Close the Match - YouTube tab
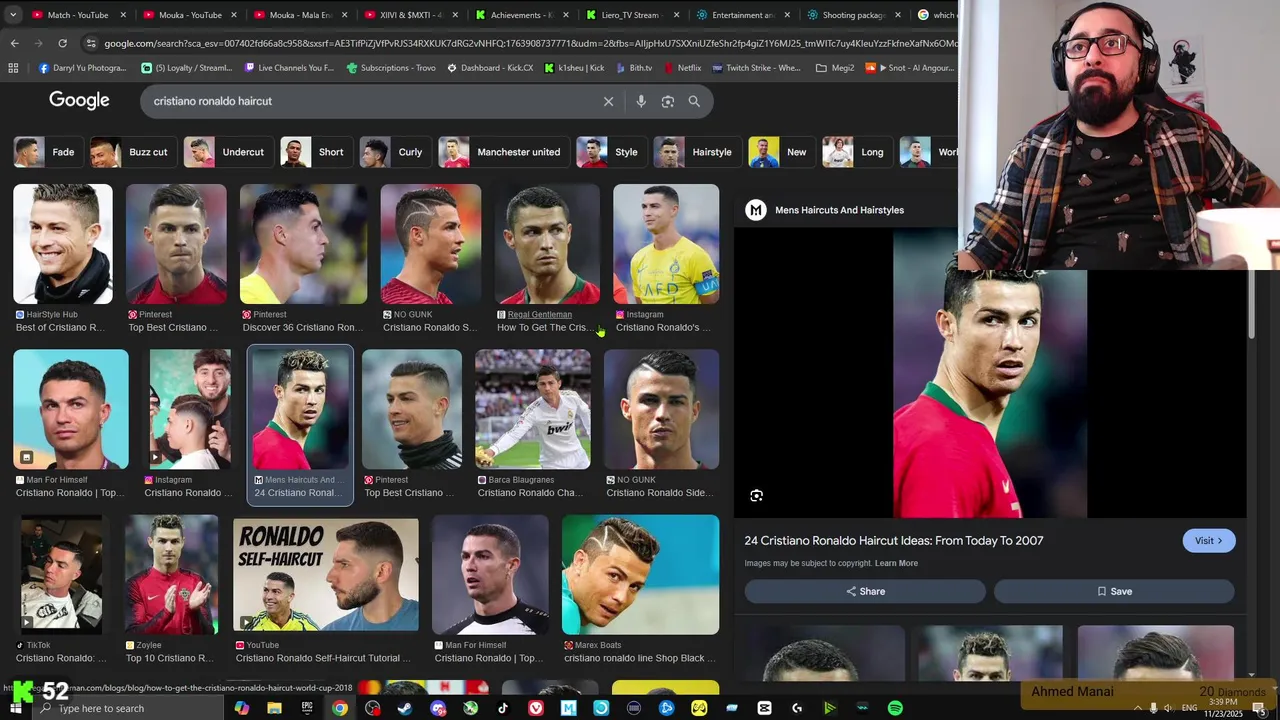Viewport: 1280px width, 720px height. tap(124, 15)
